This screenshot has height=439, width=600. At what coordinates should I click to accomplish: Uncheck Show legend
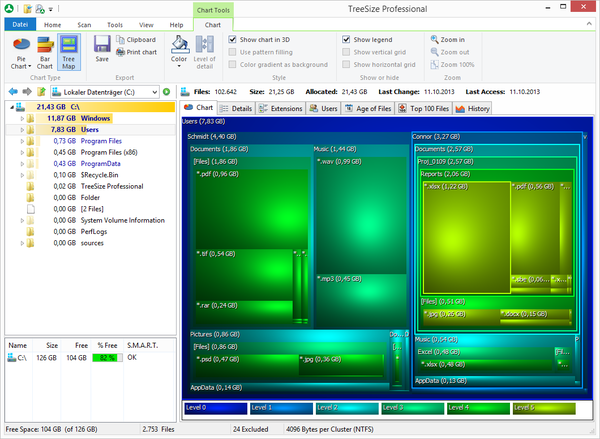[x=346, y=39]
